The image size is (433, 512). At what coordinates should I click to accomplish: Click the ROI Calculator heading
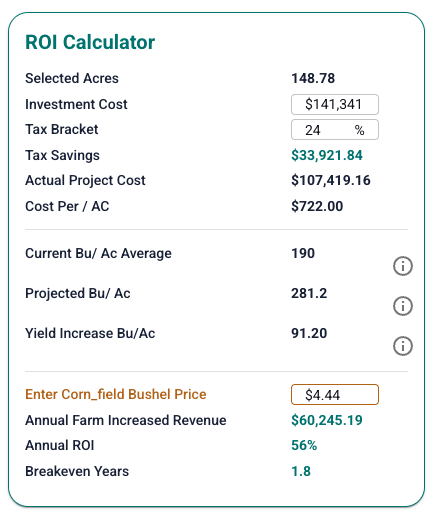(90, 42)
